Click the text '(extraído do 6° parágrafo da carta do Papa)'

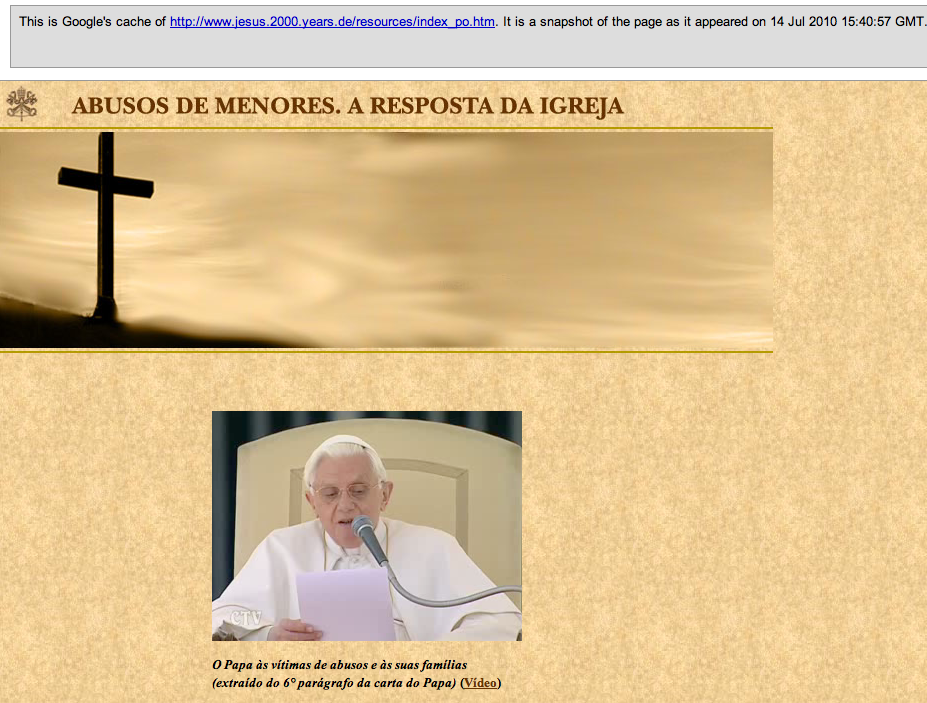pos(334,683)
